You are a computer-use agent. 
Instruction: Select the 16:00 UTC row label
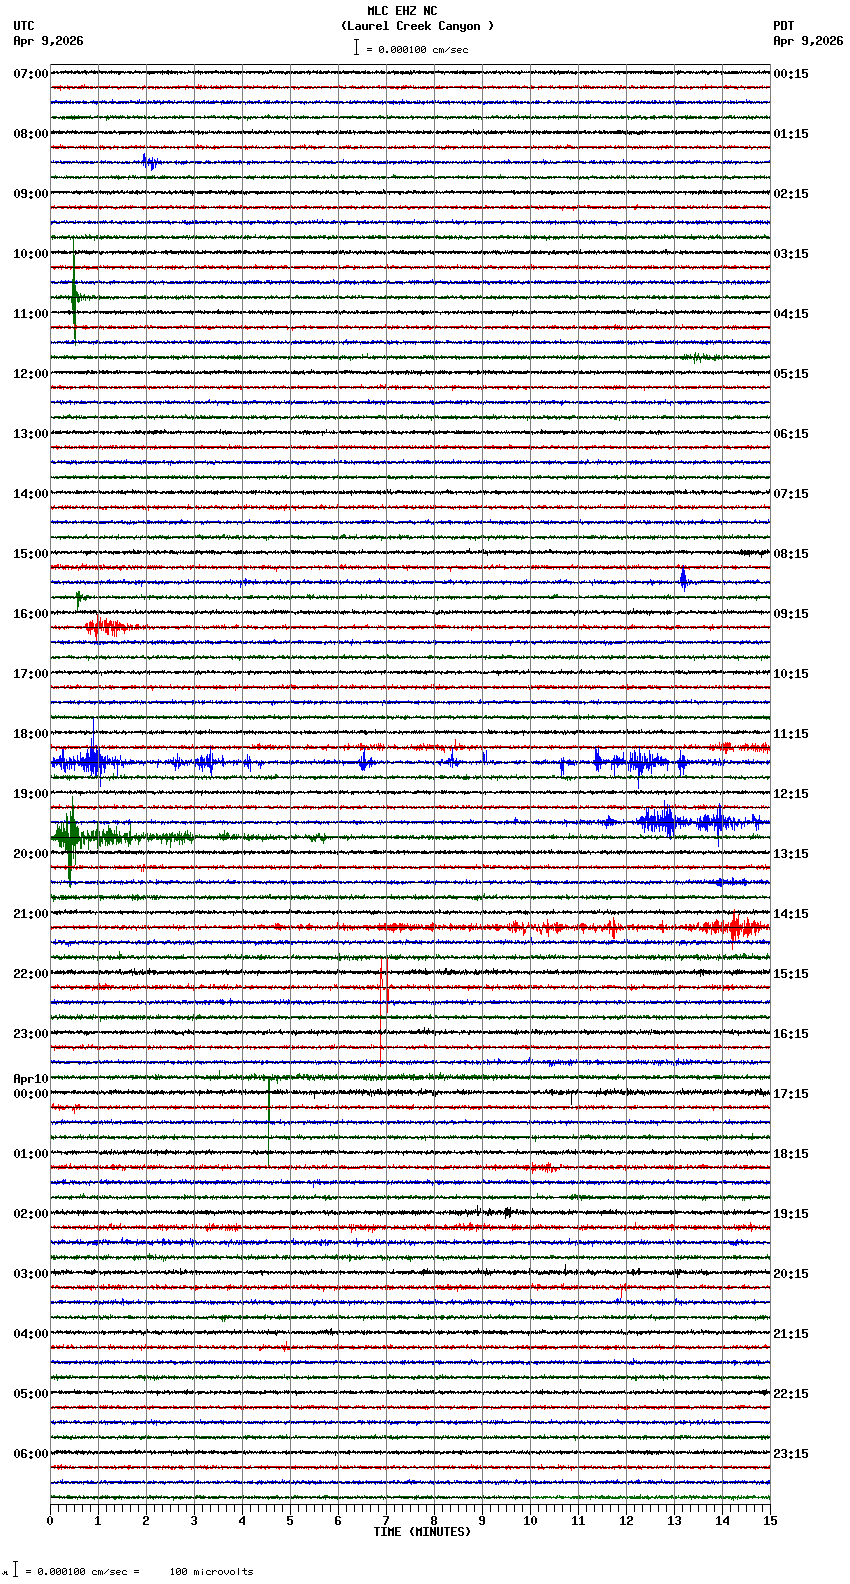pyautogui.click(x=31, y=614)
